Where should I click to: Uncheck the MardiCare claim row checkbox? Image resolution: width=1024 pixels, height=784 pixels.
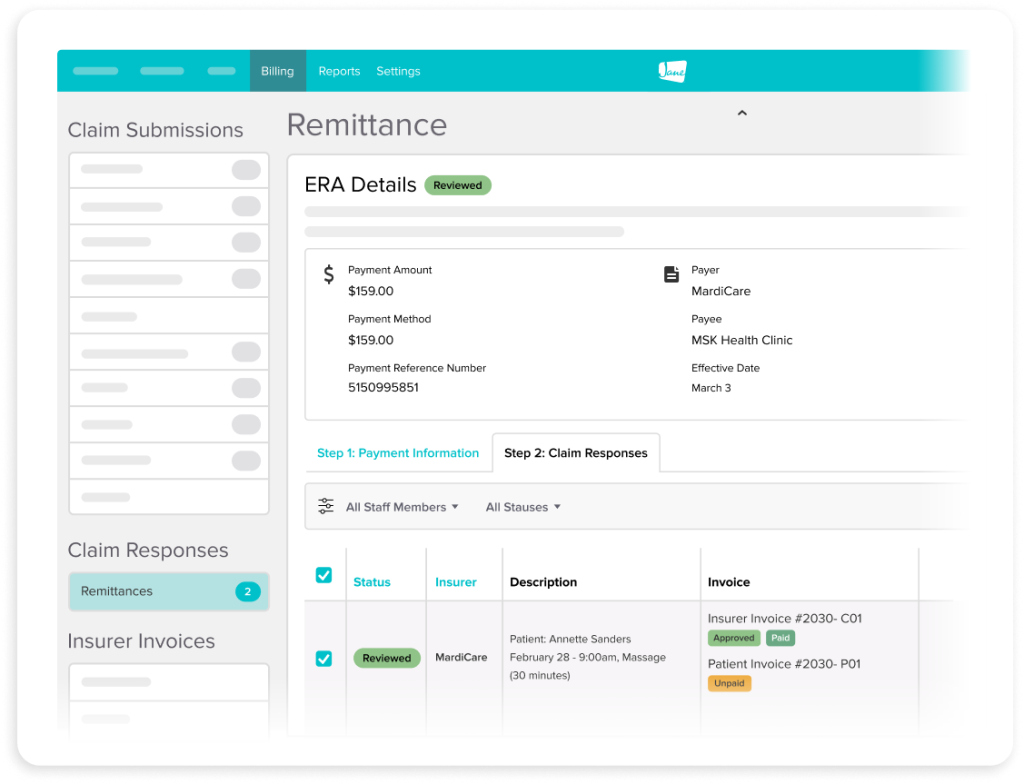point(324,658)
